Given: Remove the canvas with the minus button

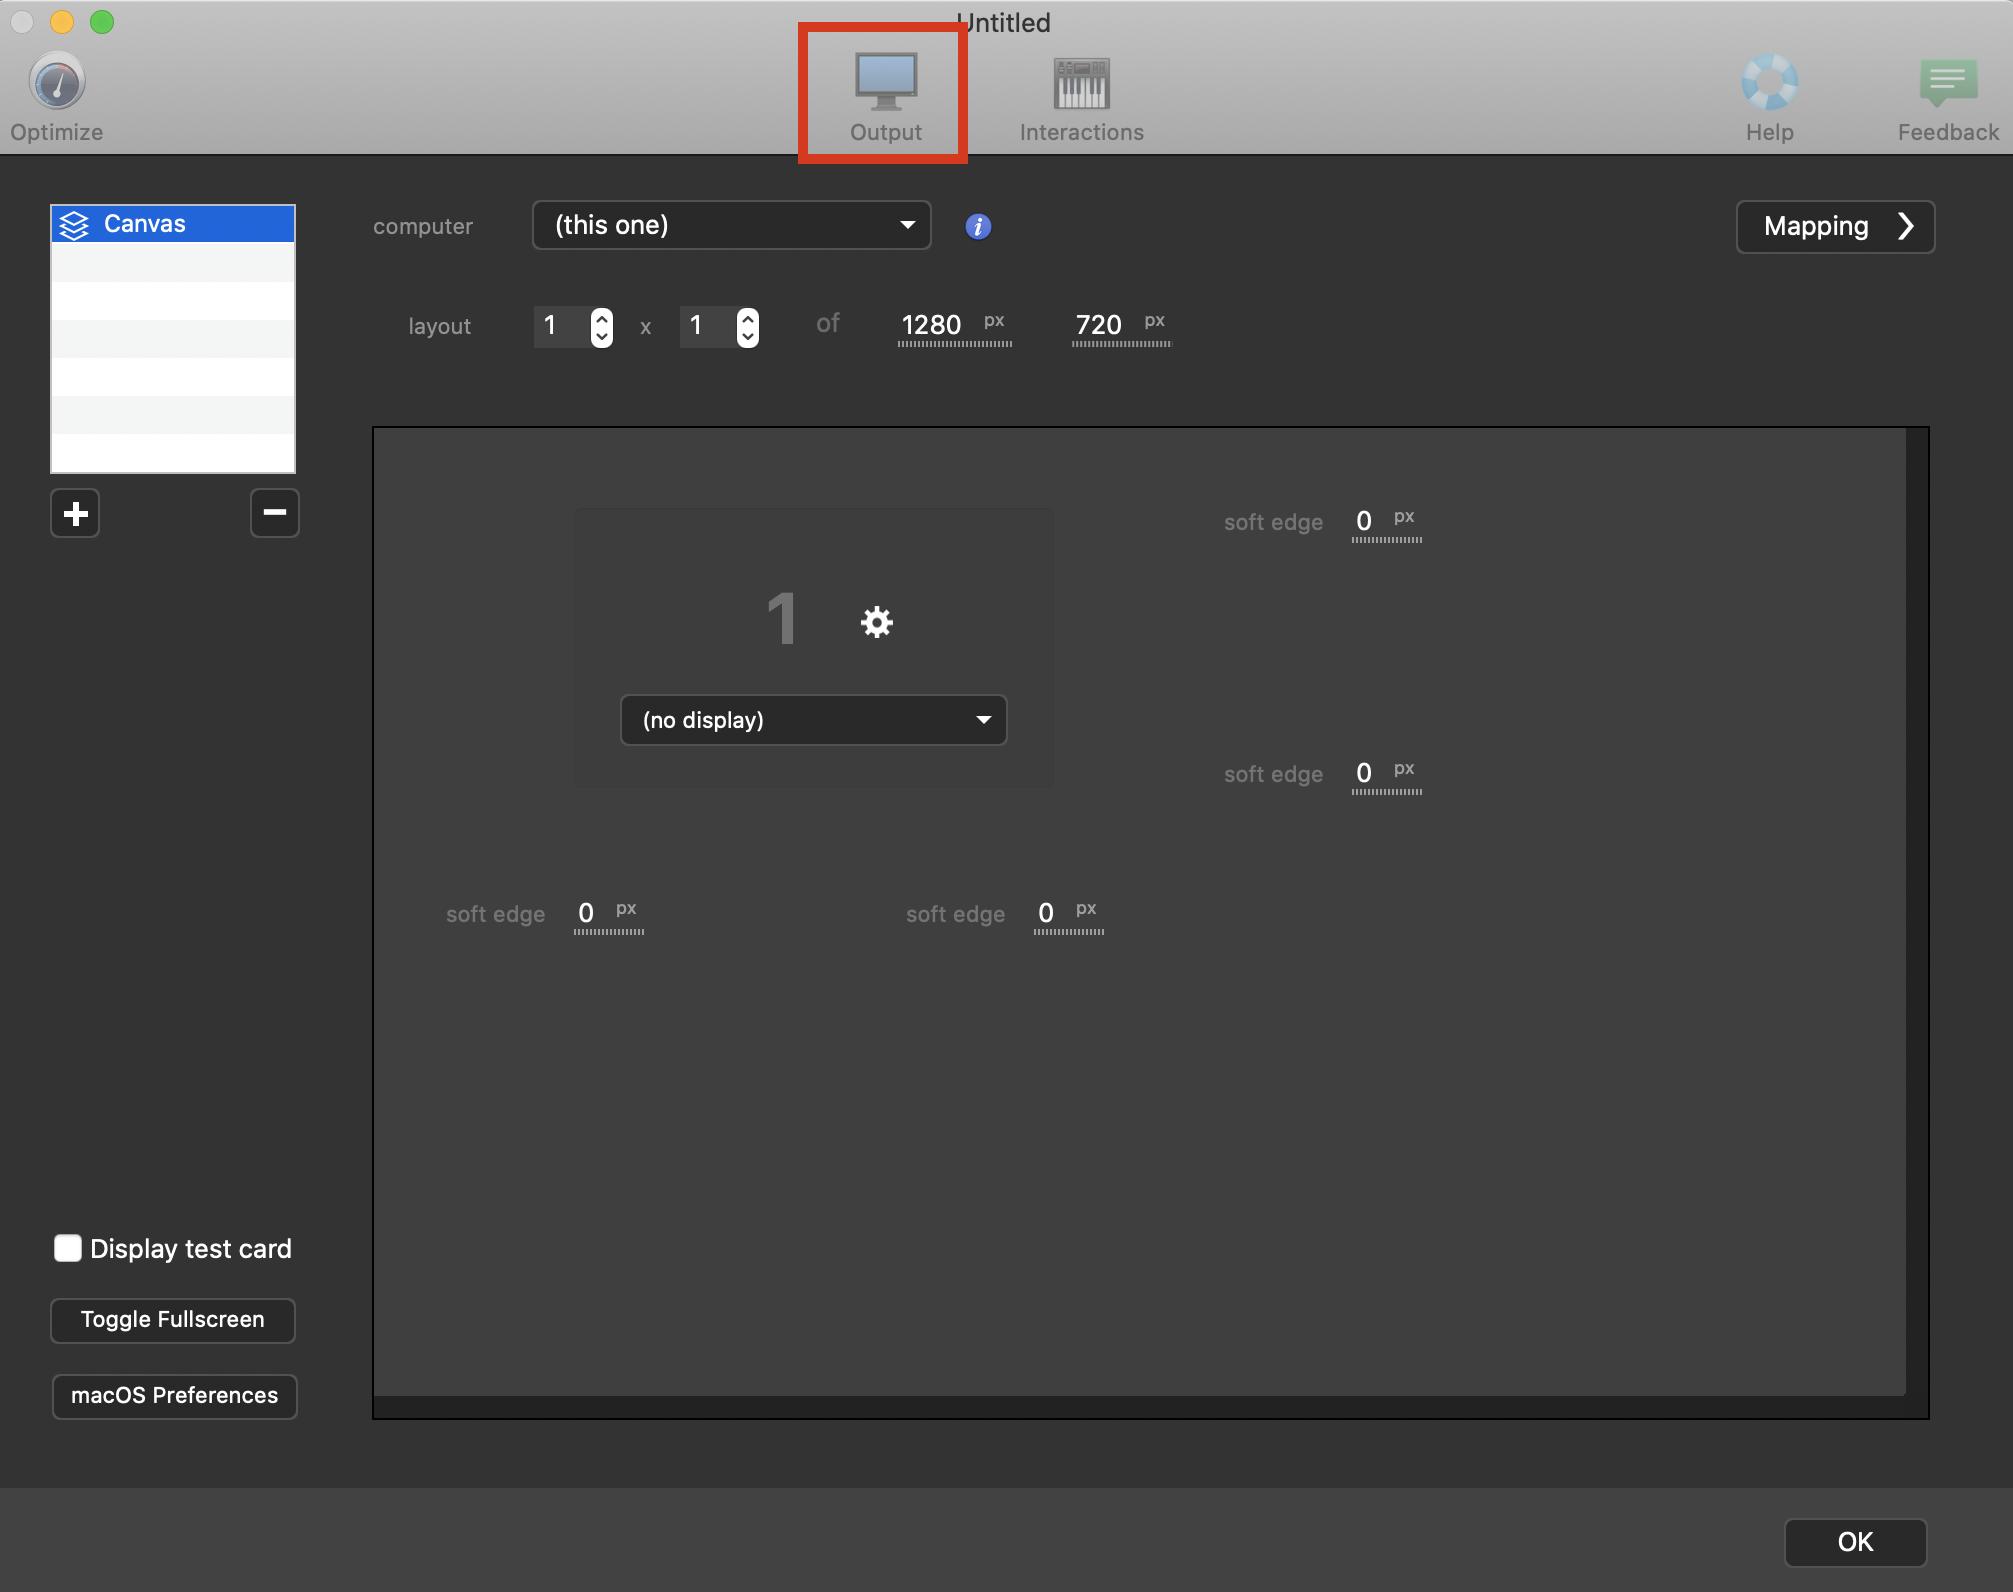Looking at the screenshot, I should click(274, 513).
